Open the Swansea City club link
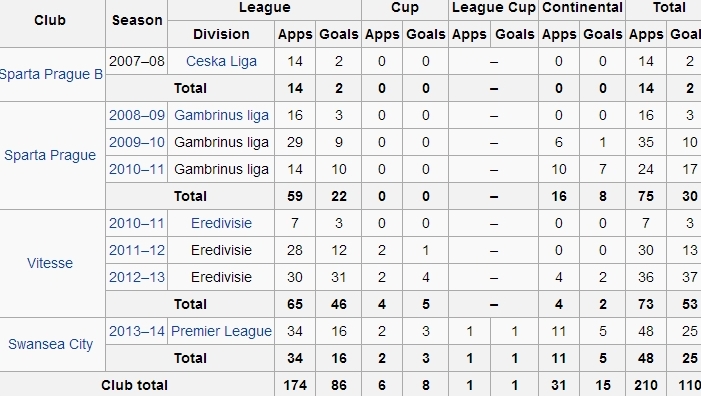 click(51, 344)
